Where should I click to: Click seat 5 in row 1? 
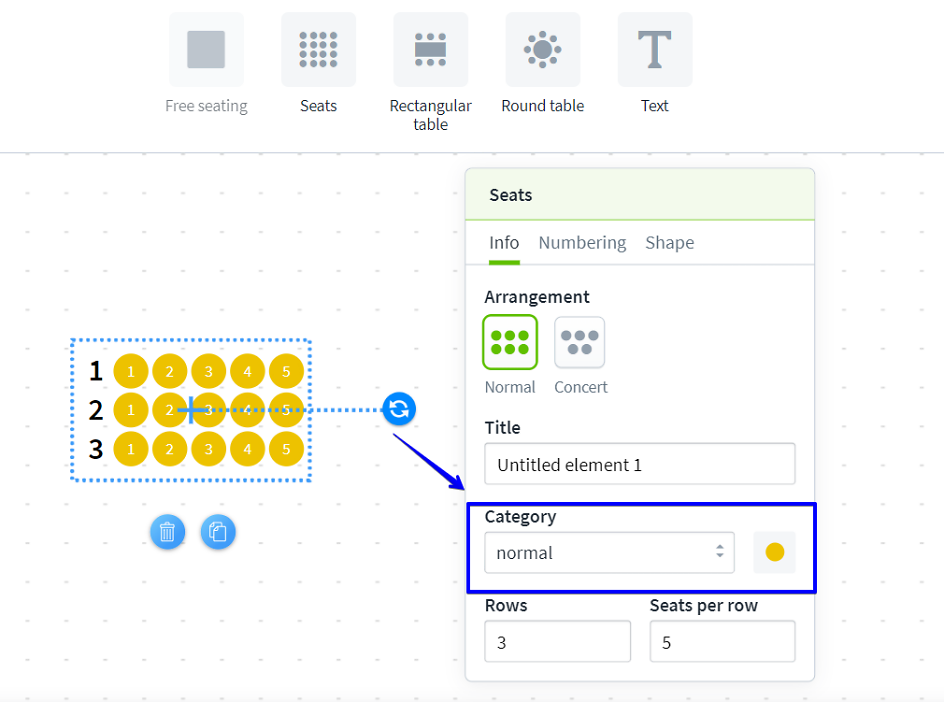286,372
